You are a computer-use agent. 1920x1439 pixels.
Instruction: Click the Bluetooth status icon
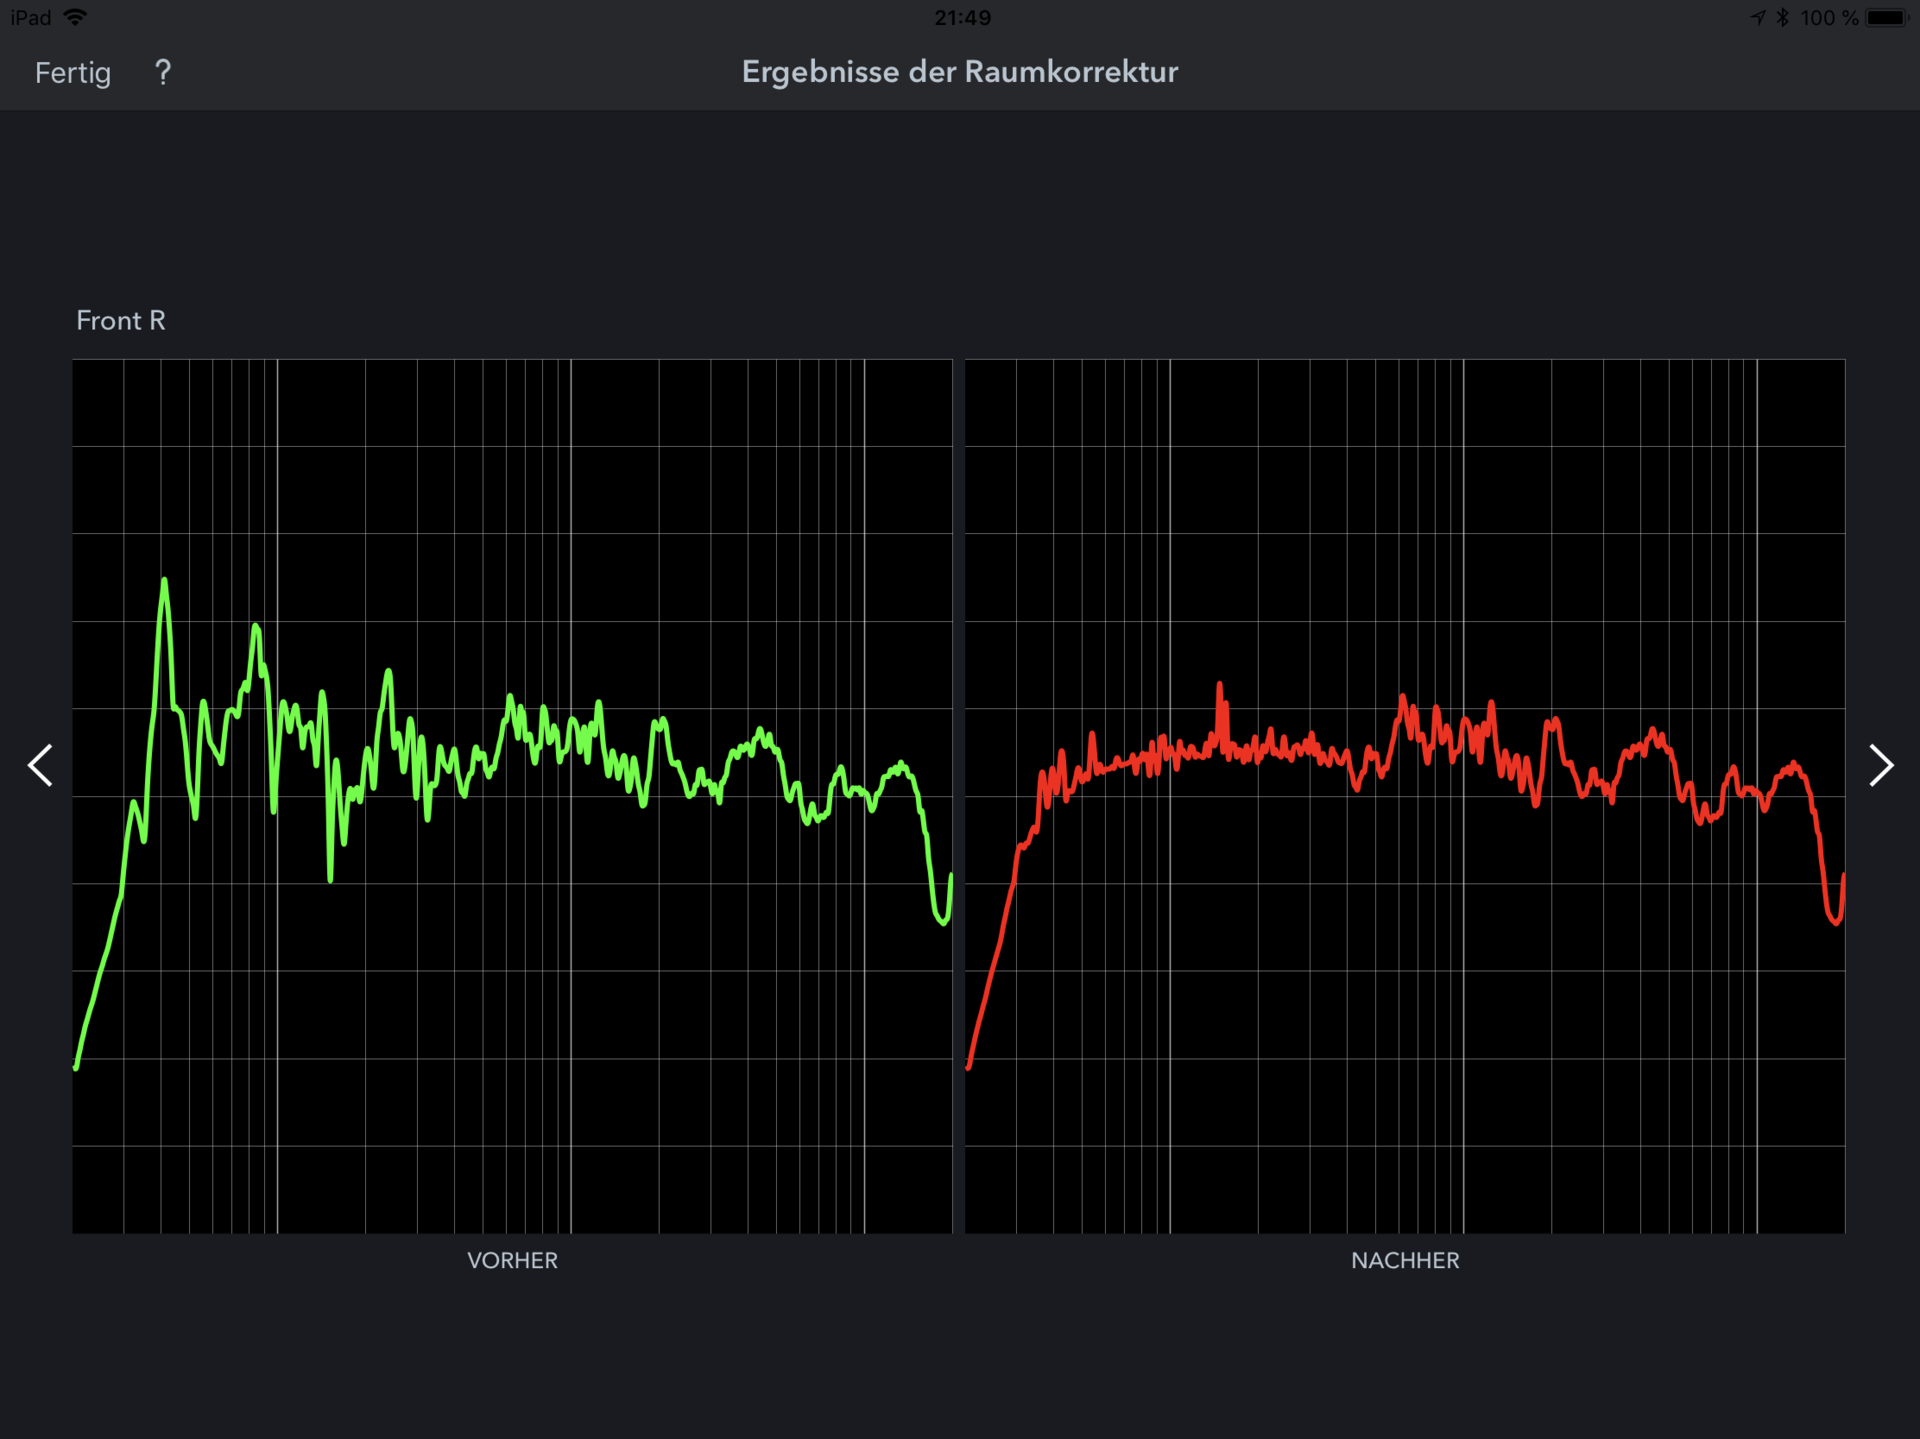coord(1782,17)
